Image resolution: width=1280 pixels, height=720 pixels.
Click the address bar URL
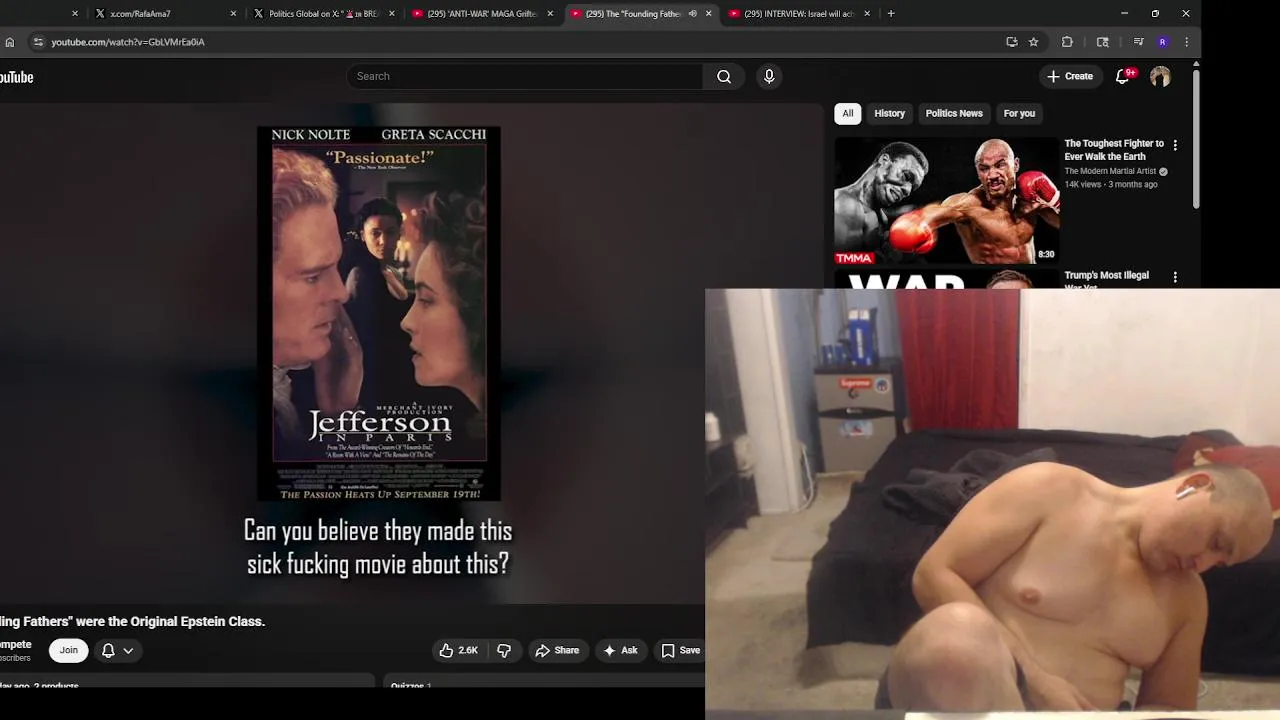point(128,42)
